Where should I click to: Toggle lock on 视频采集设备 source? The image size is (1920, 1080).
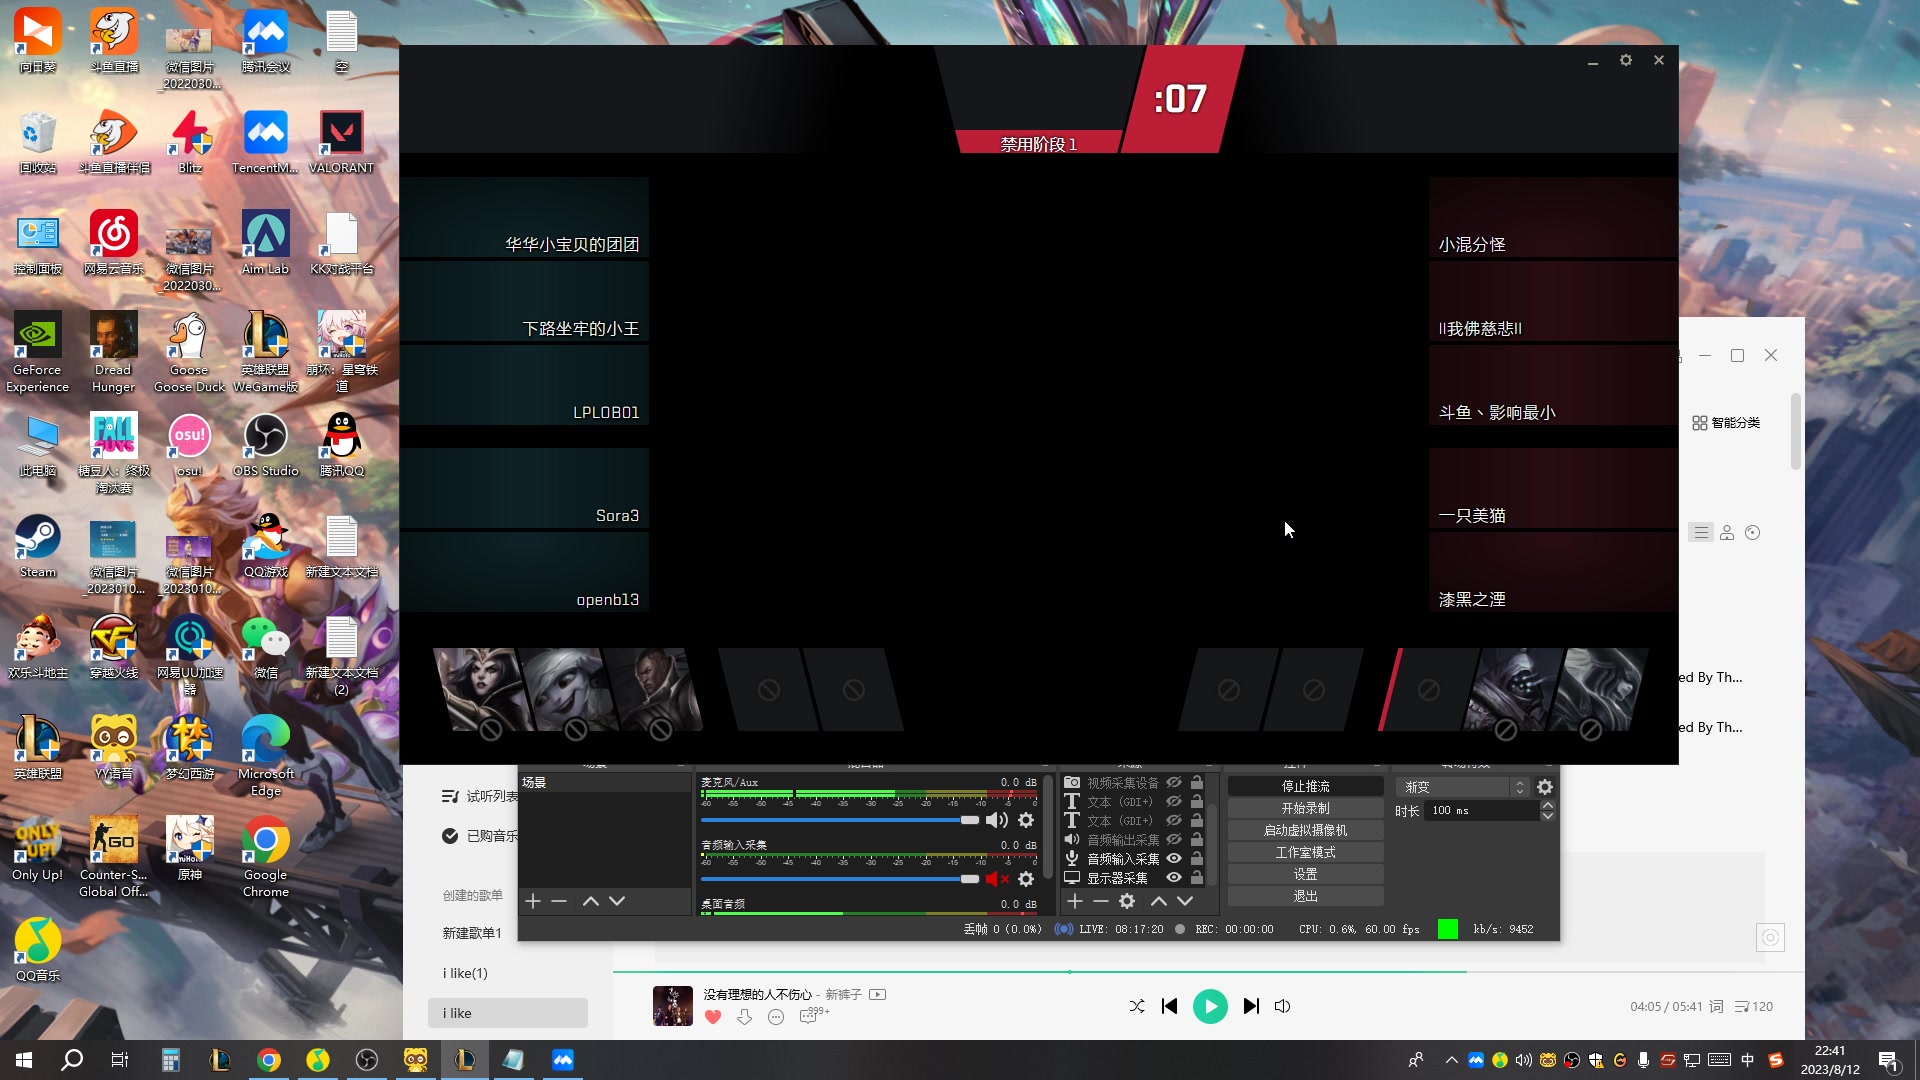pyautogui.click(x=1197, y=783)
